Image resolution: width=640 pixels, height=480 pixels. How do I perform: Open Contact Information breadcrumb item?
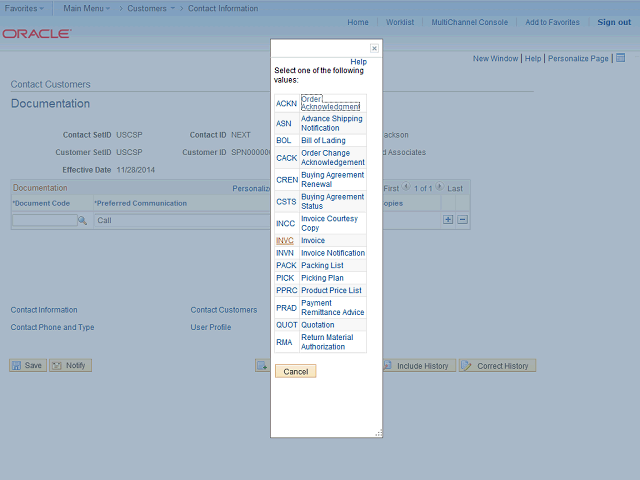click(223, 8)
